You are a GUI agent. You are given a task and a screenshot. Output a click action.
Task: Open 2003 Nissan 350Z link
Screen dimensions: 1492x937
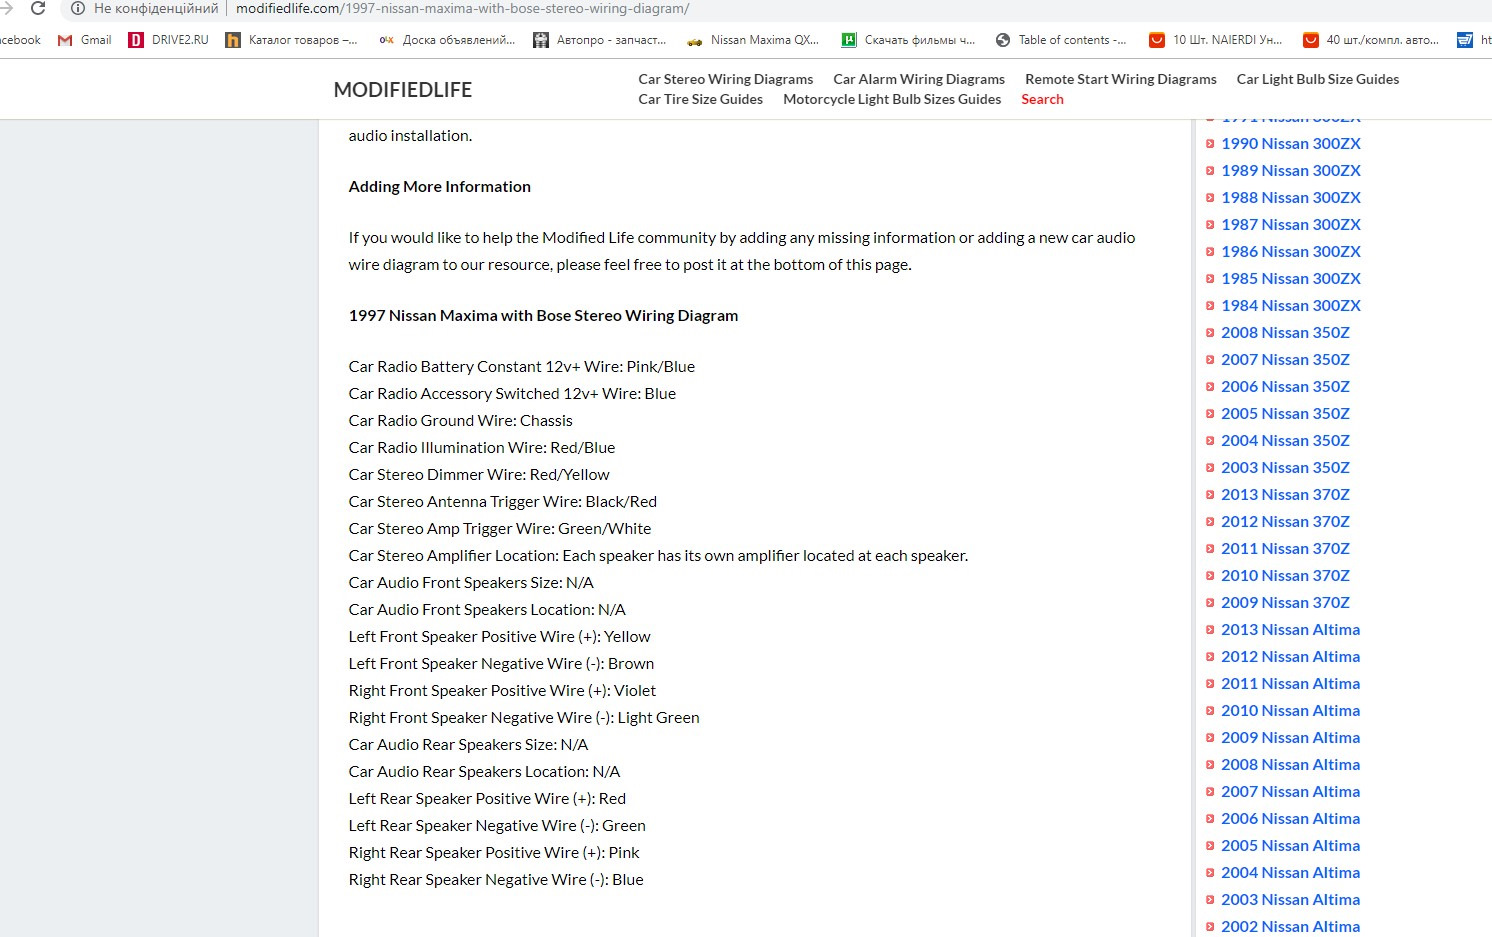(1285, 467)
